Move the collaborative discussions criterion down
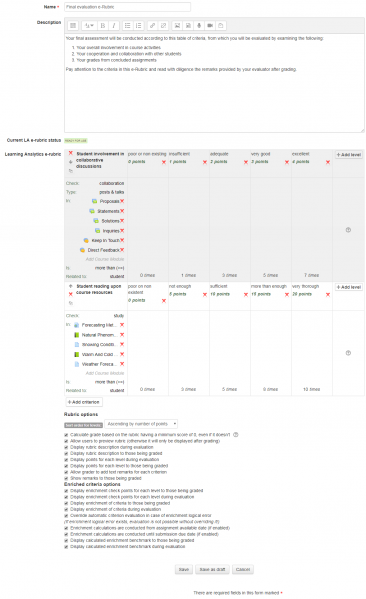The width and height of the screenshot is (366, 599). pyautogui.click(x=71, y=162)
